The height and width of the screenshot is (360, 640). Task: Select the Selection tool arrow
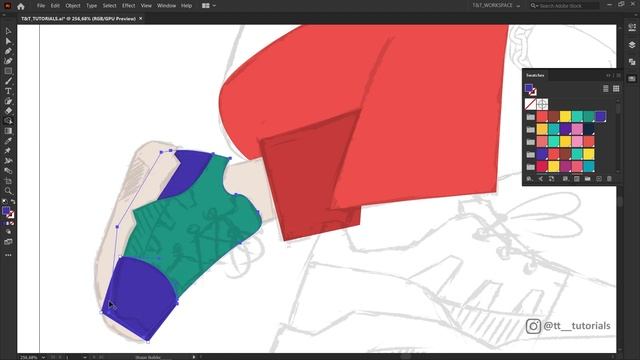(x=8, y=31)
